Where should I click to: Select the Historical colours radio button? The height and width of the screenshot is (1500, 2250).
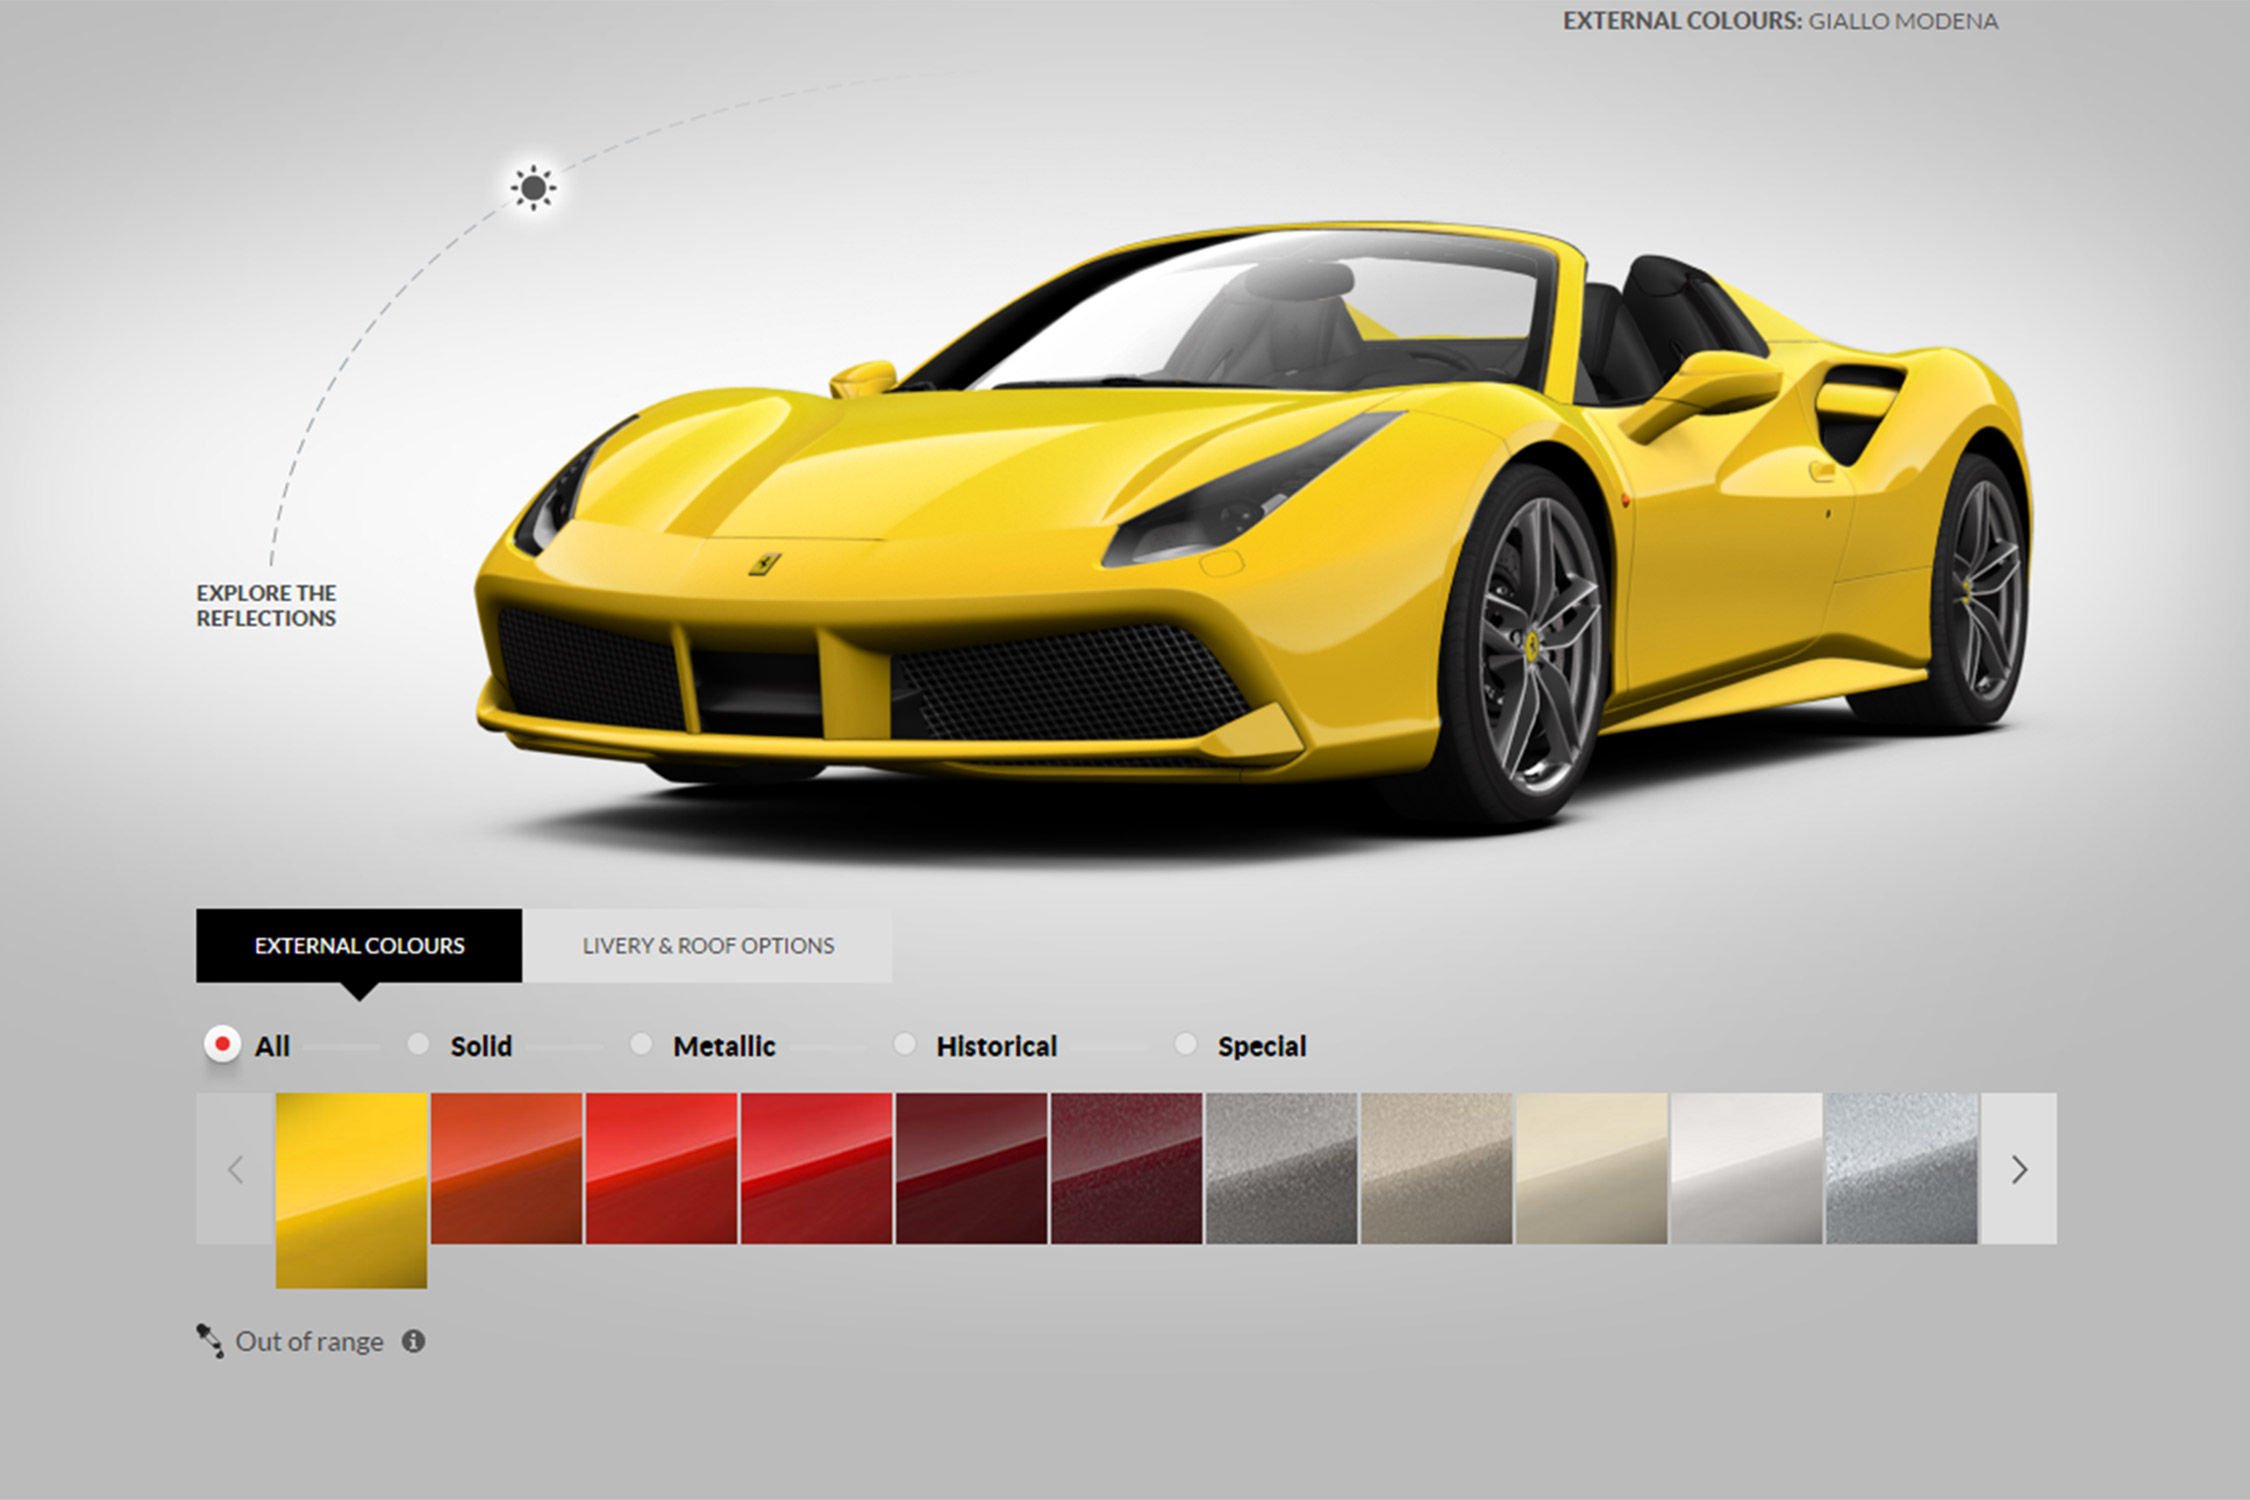pos(904,1045)
